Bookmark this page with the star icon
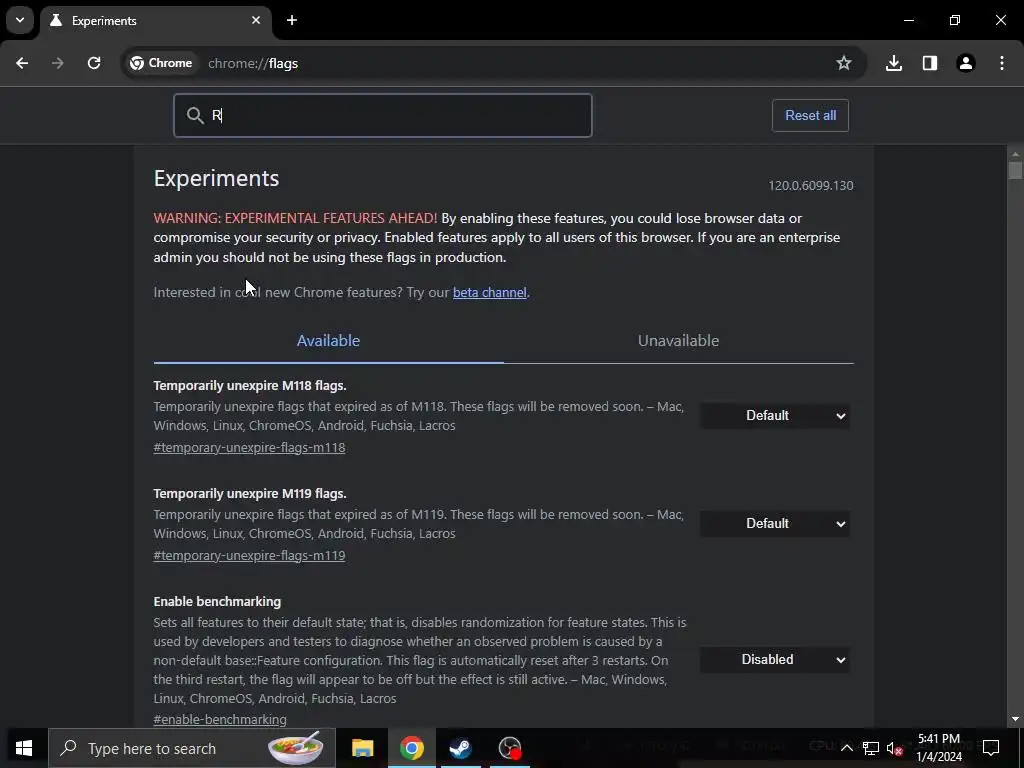1024x768 pixels. [844, 63]
